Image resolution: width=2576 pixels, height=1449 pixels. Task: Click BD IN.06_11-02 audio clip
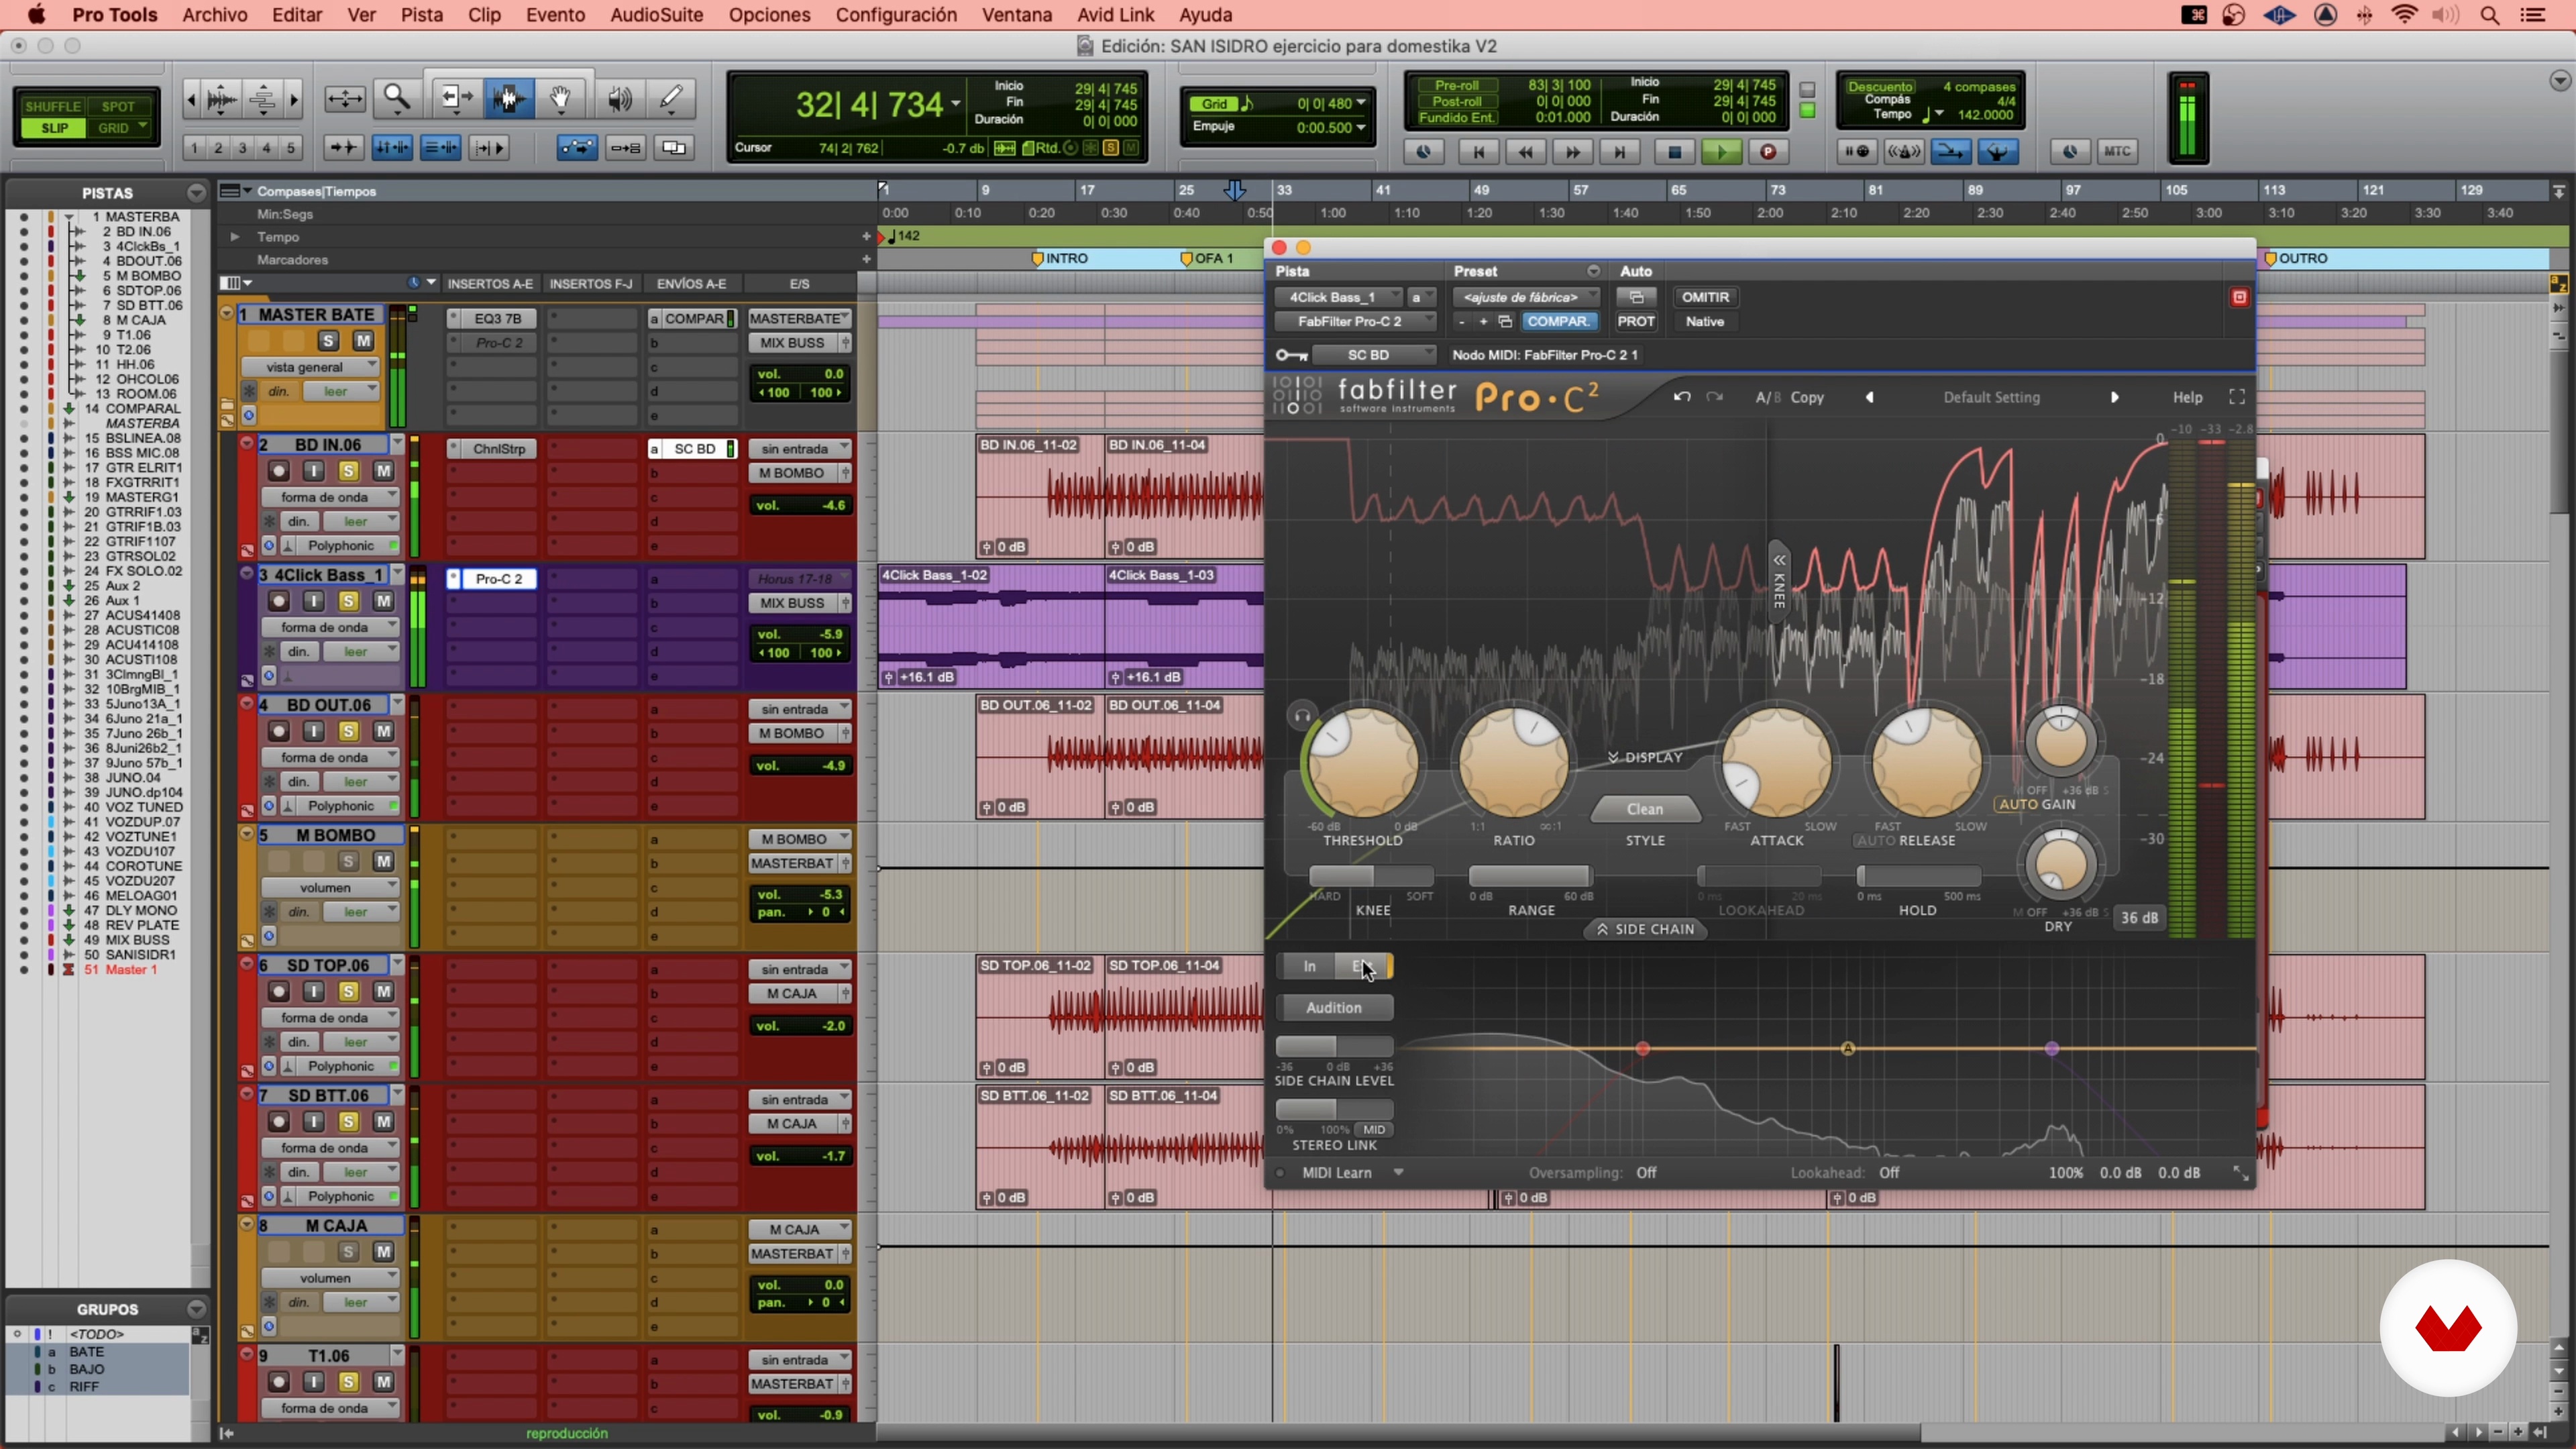tap(1040, 496)
